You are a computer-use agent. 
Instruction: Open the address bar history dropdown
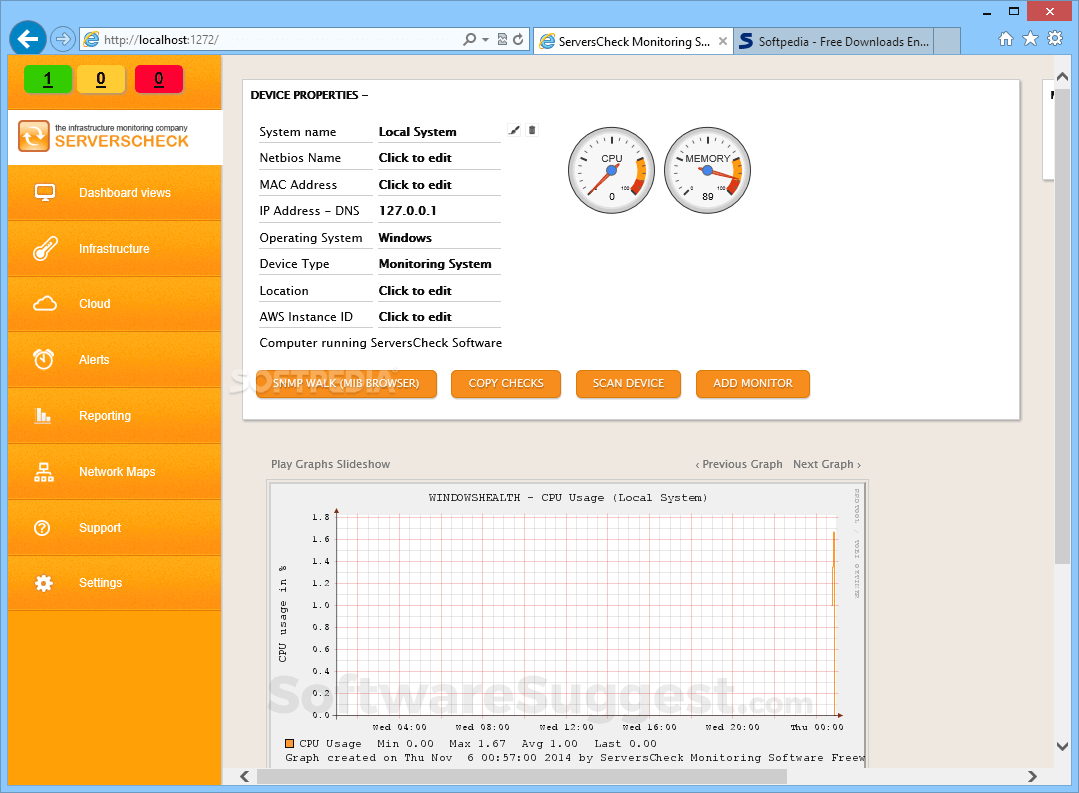tap(486, 39)
